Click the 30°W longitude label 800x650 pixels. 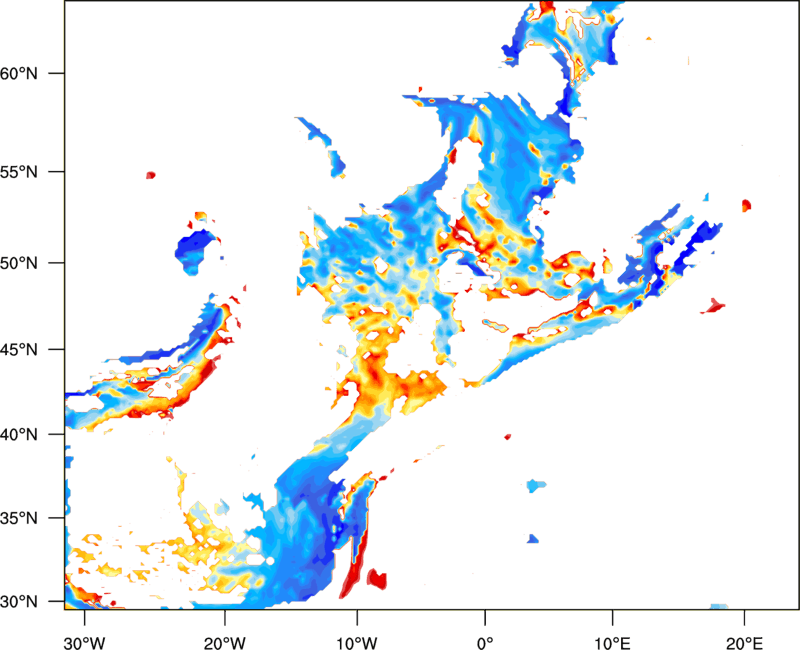click(85, 643)
